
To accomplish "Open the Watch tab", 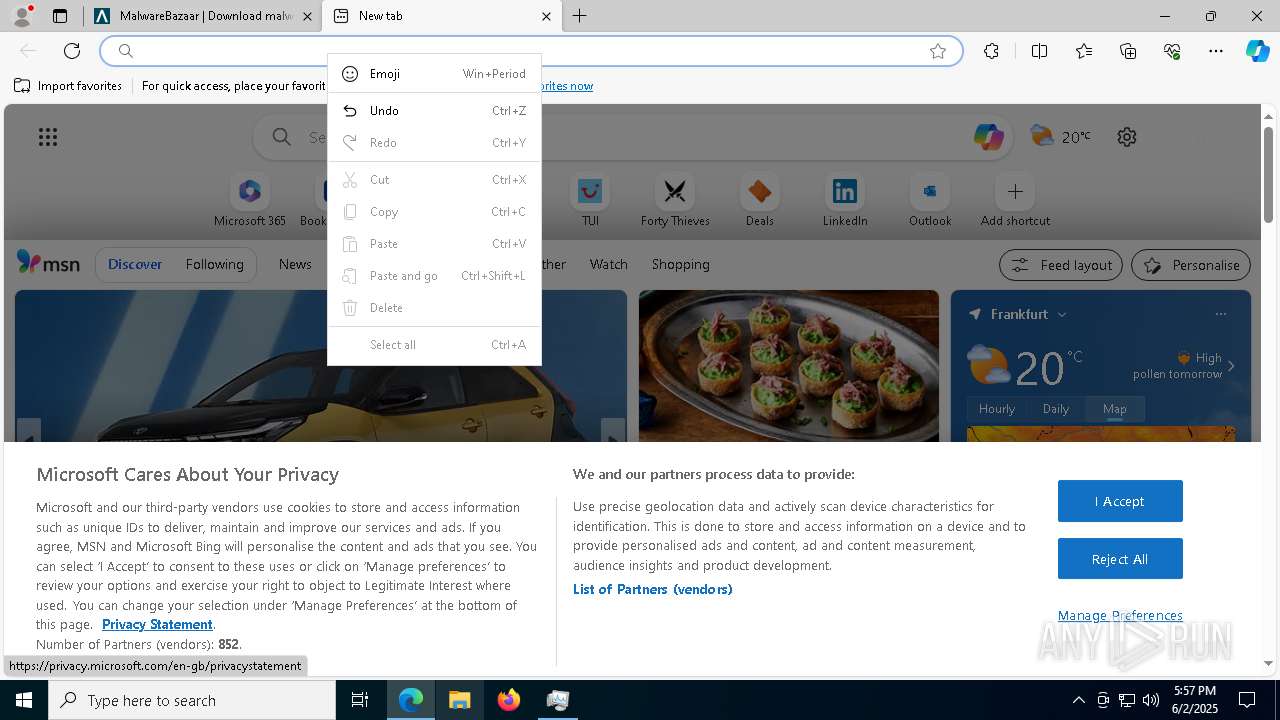I will click(608, 264).
